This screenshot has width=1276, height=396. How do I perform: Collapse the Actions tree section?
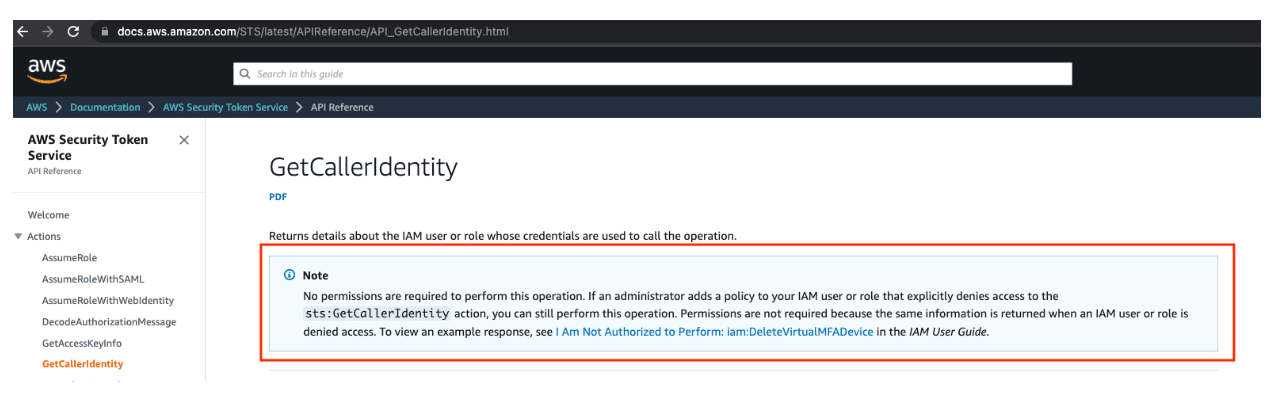click(18, 236)
